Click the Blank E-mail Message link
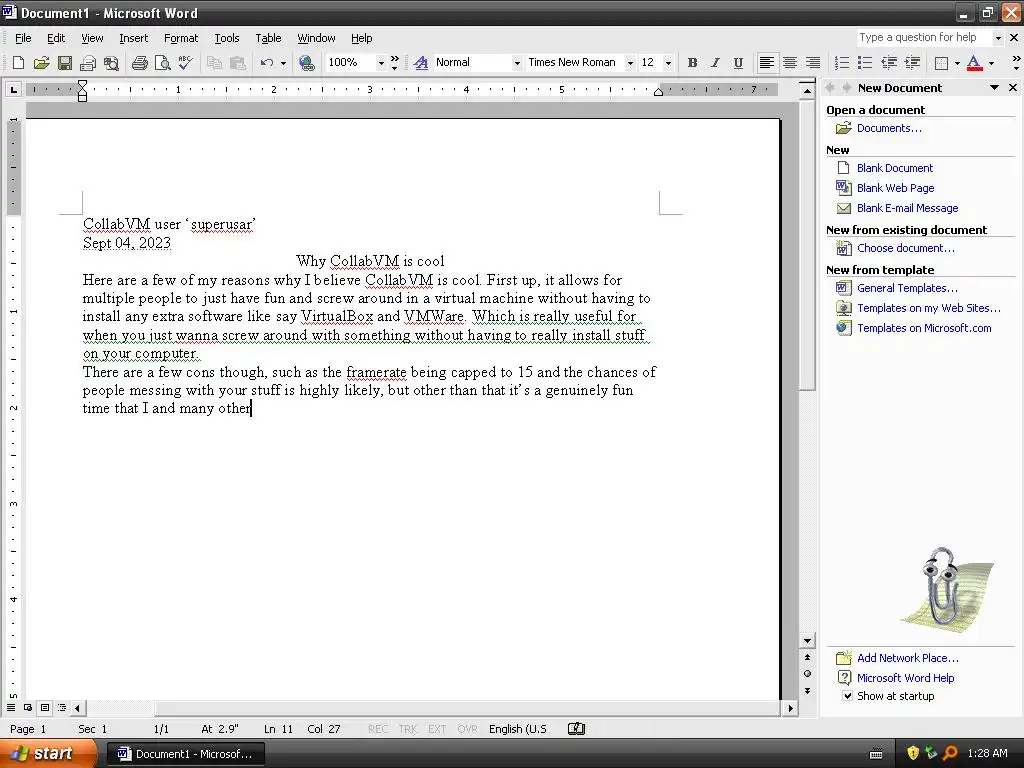The width and height of the screenshot is (1024, 768). [908, 208]
